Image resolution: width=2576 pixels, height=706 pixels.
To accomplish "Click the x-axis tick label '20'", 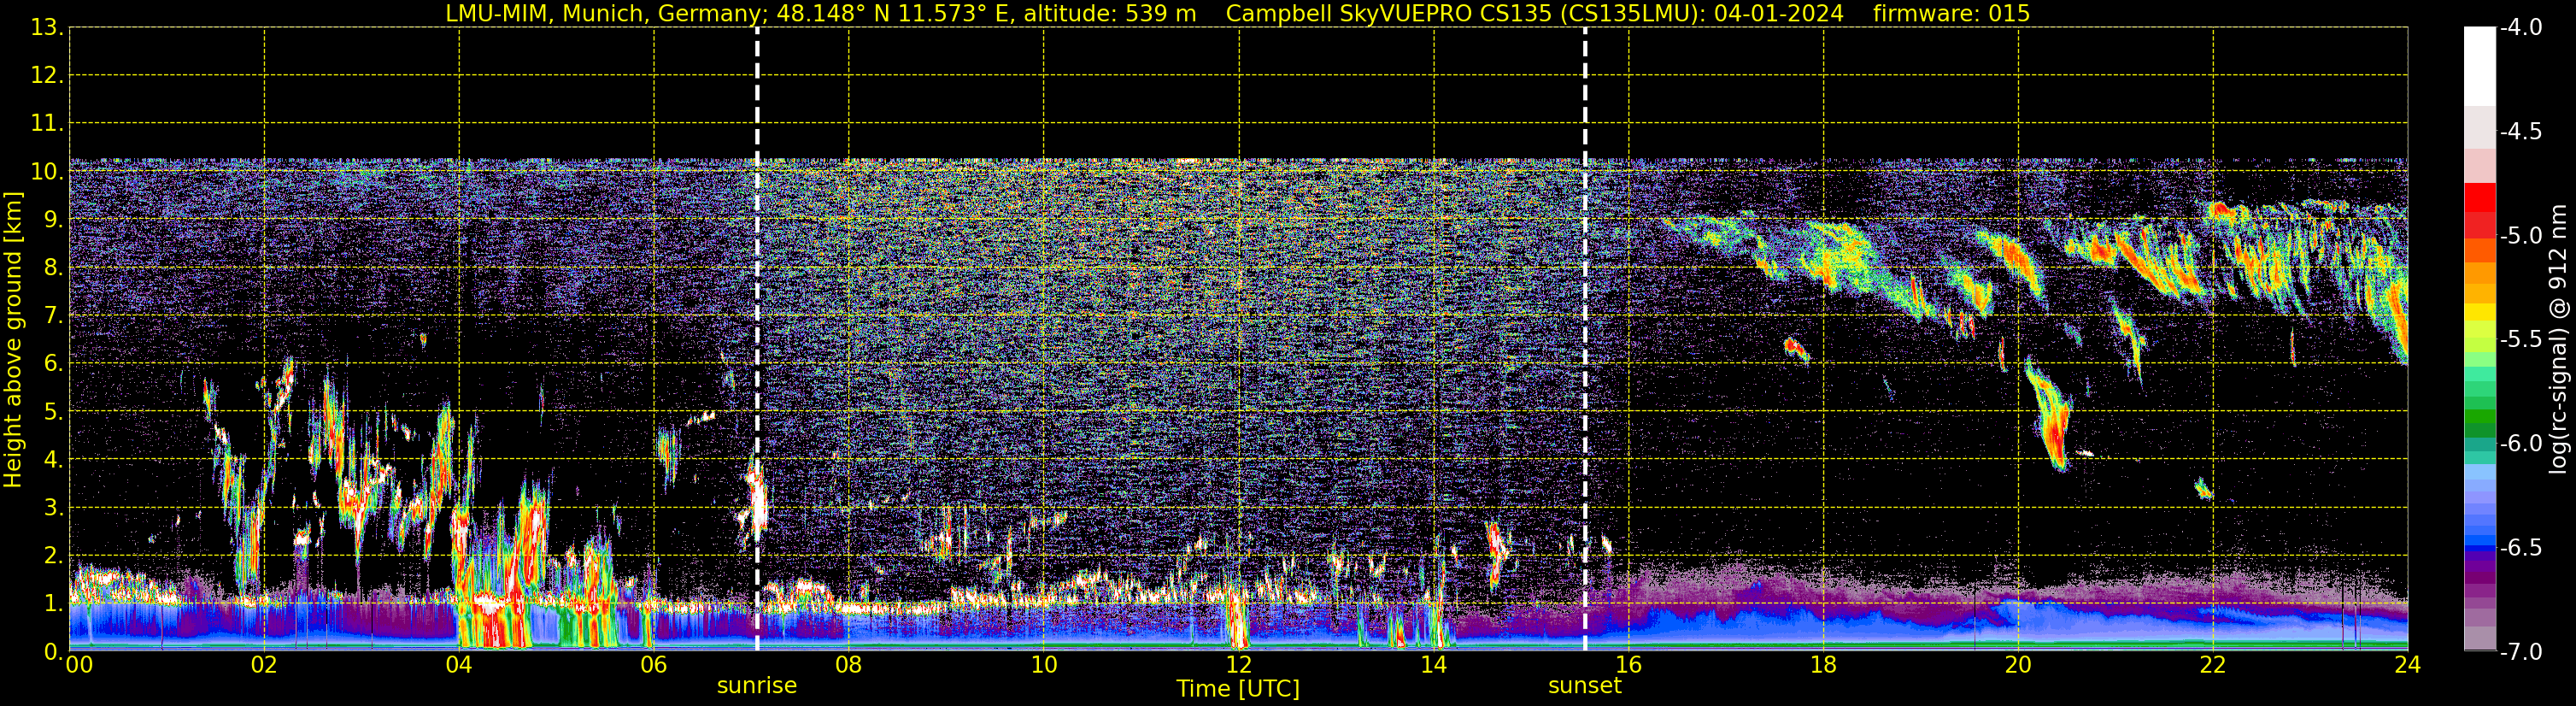I will pyautogui.click(x=2018, y=665).
